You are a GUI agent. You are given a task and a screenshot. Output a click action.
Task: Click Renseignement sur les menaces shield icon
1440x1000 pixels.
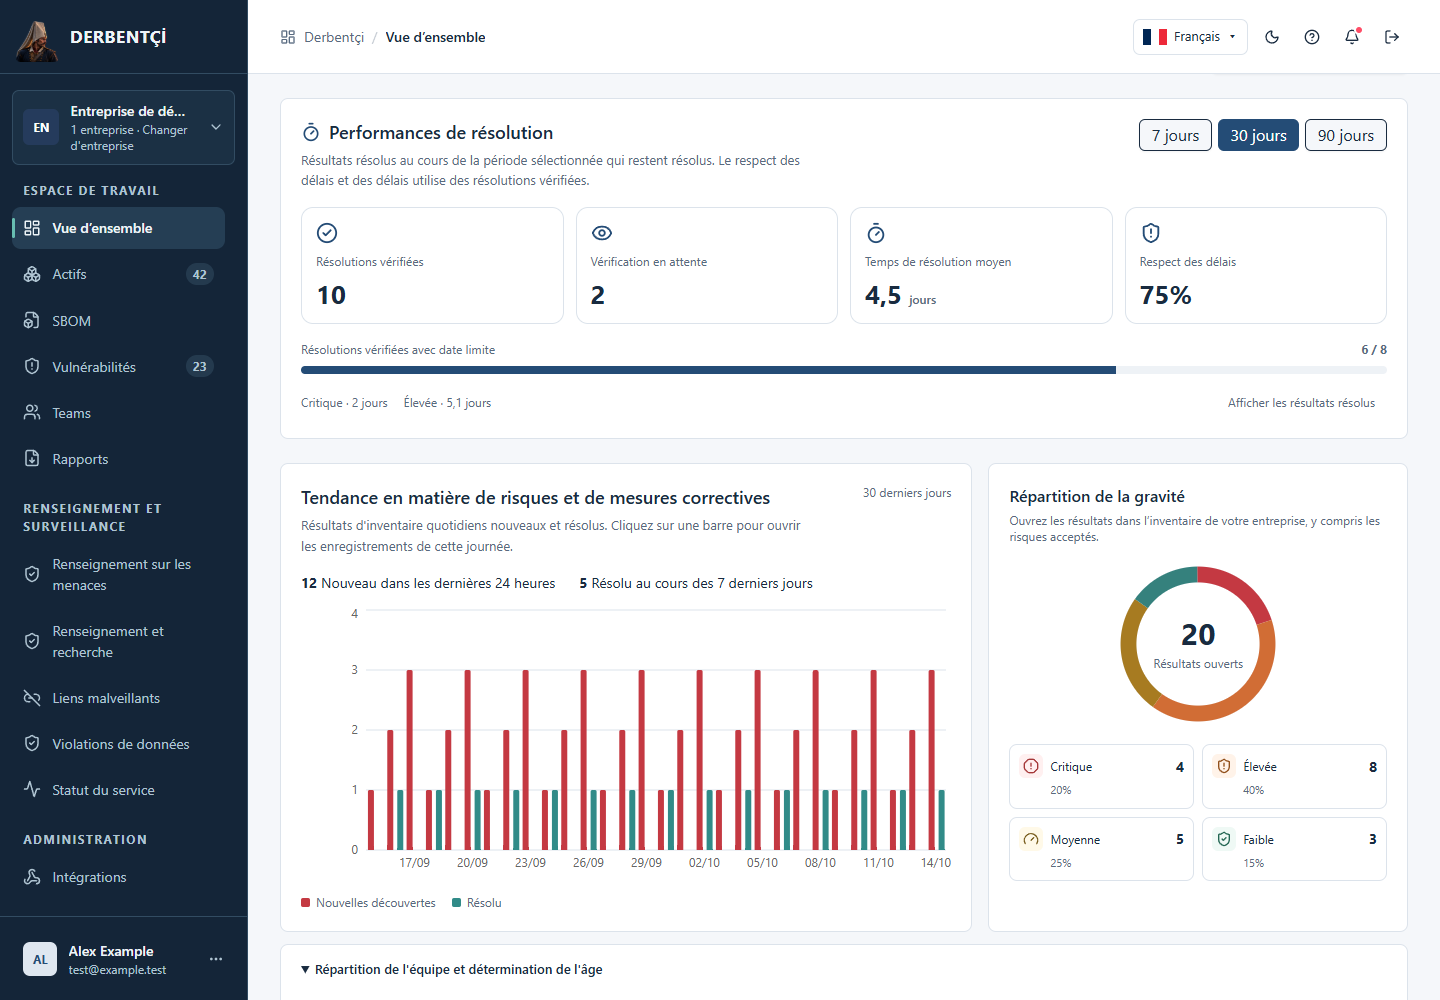(32, 574)
